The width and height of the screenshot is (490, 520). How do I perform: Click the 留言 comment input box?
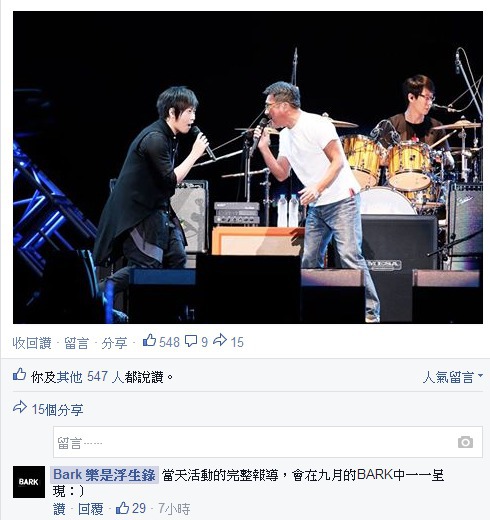[268, 442]
